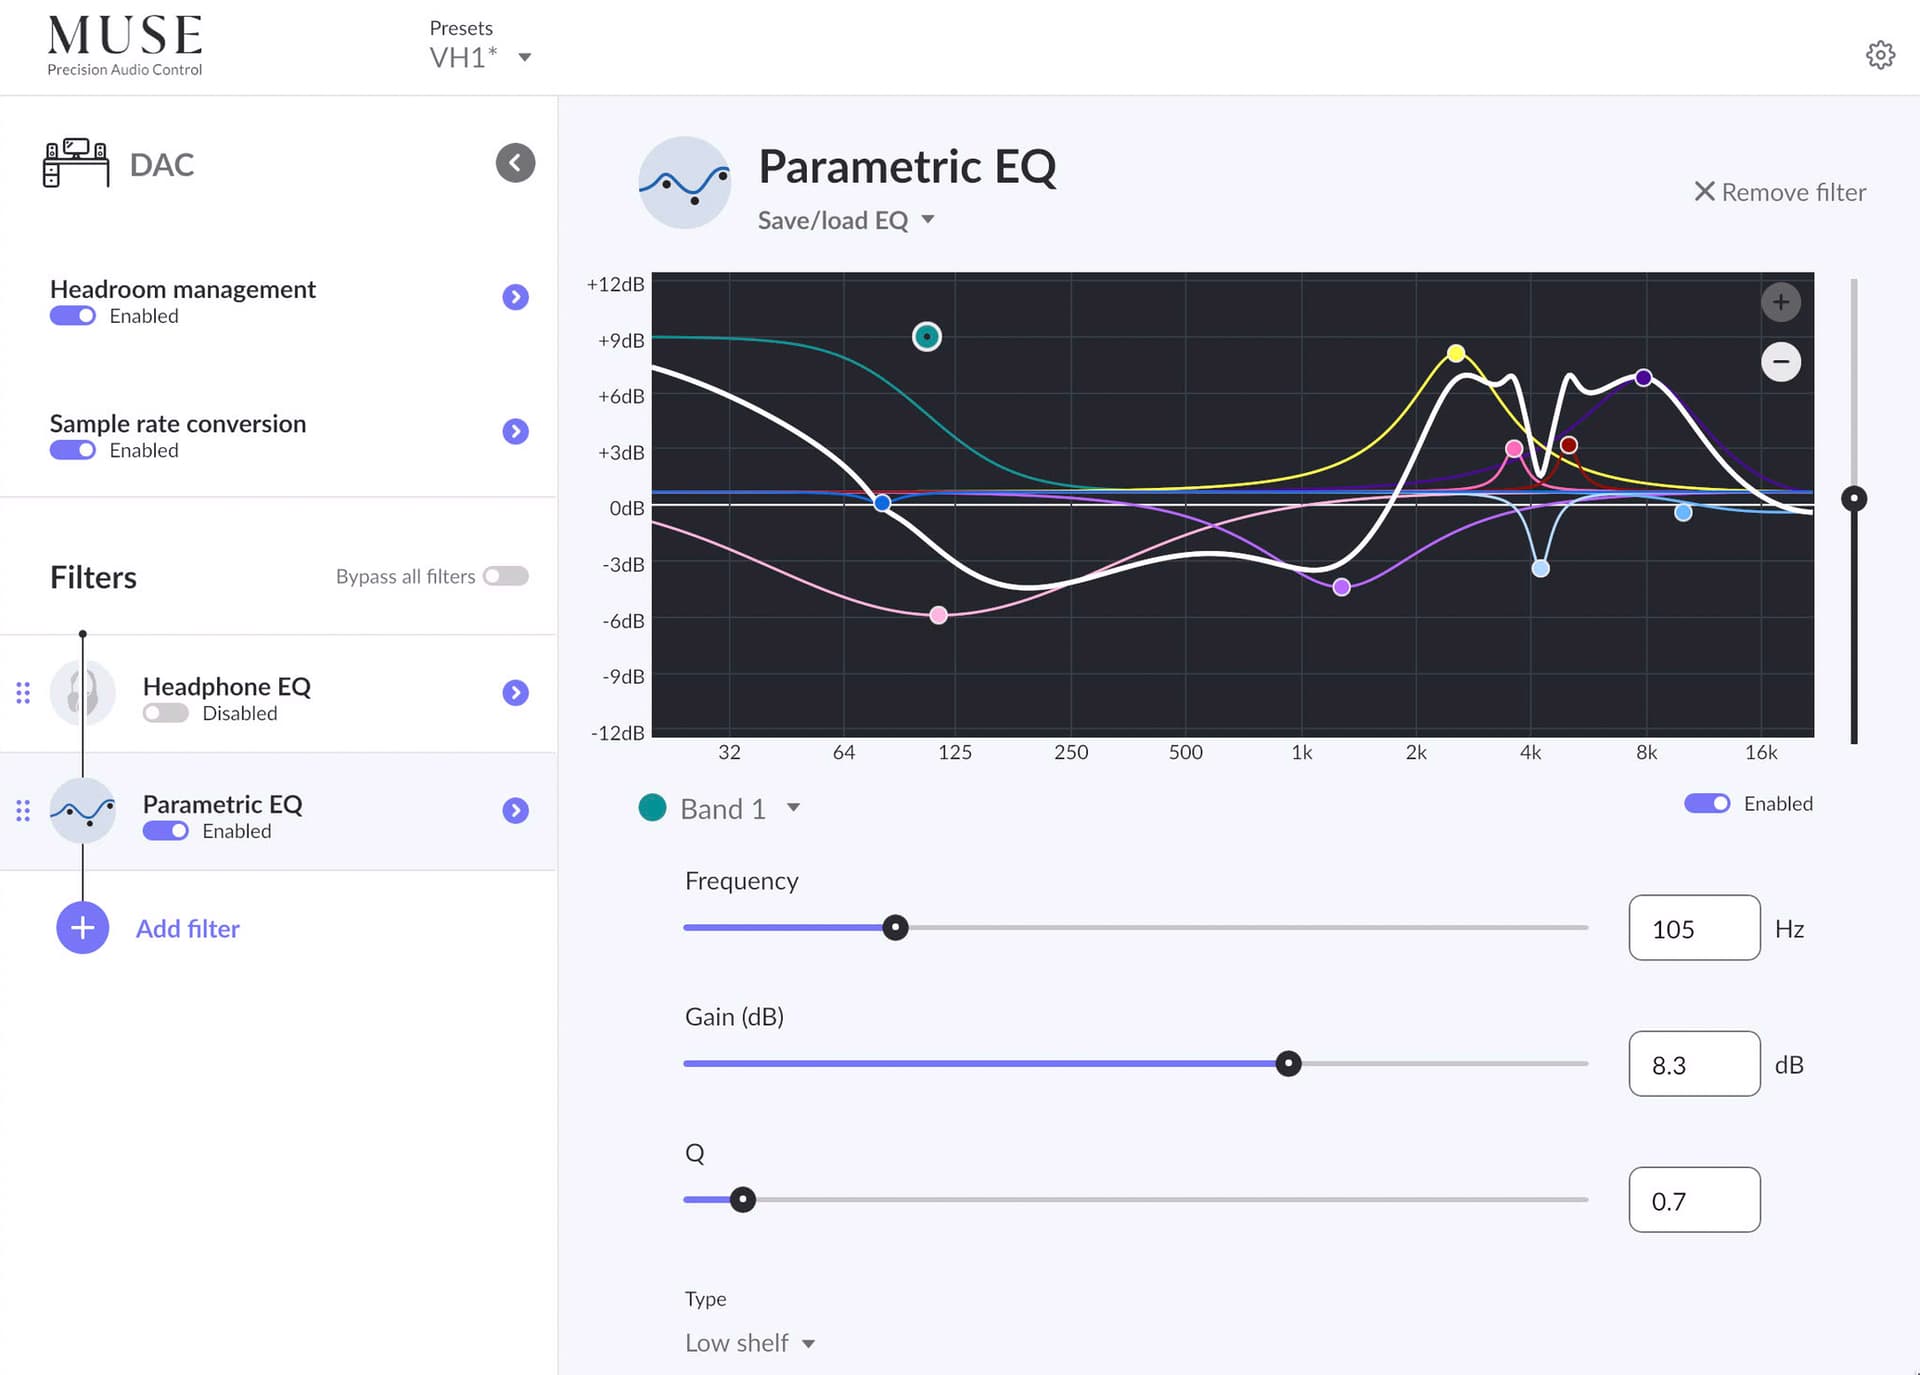Open the Low shelf type dropdown
Image resolution: width=1920 pixels, height=1375 pixels.
[x=750, y=1343]
